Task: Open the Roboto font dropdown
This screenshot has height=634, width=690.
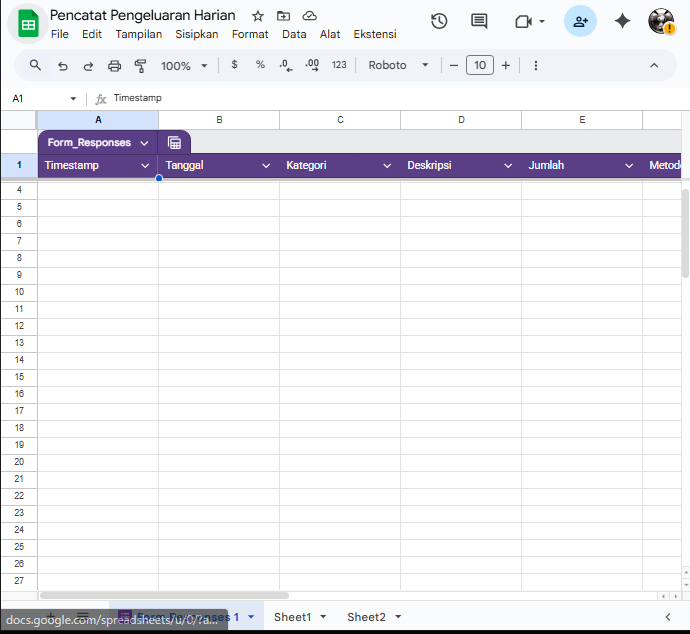Action: point(398,65)
